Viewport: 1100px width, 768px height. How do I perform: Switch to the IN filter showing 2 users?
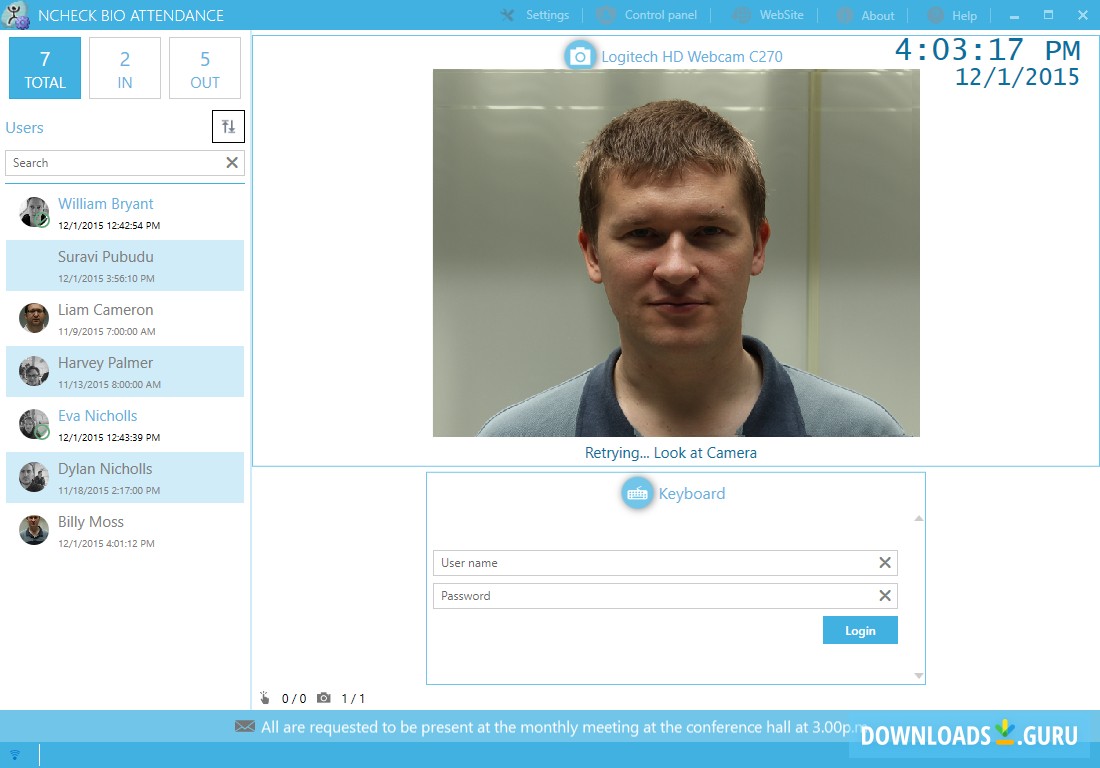tap(124, 67)
